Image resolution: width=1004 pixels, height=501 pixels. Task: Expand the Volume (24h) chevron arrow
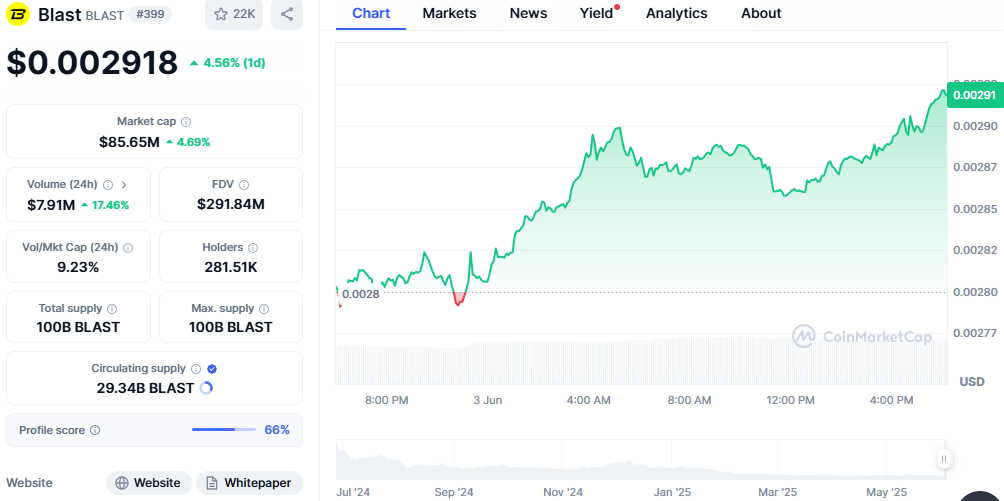[124, 185]
